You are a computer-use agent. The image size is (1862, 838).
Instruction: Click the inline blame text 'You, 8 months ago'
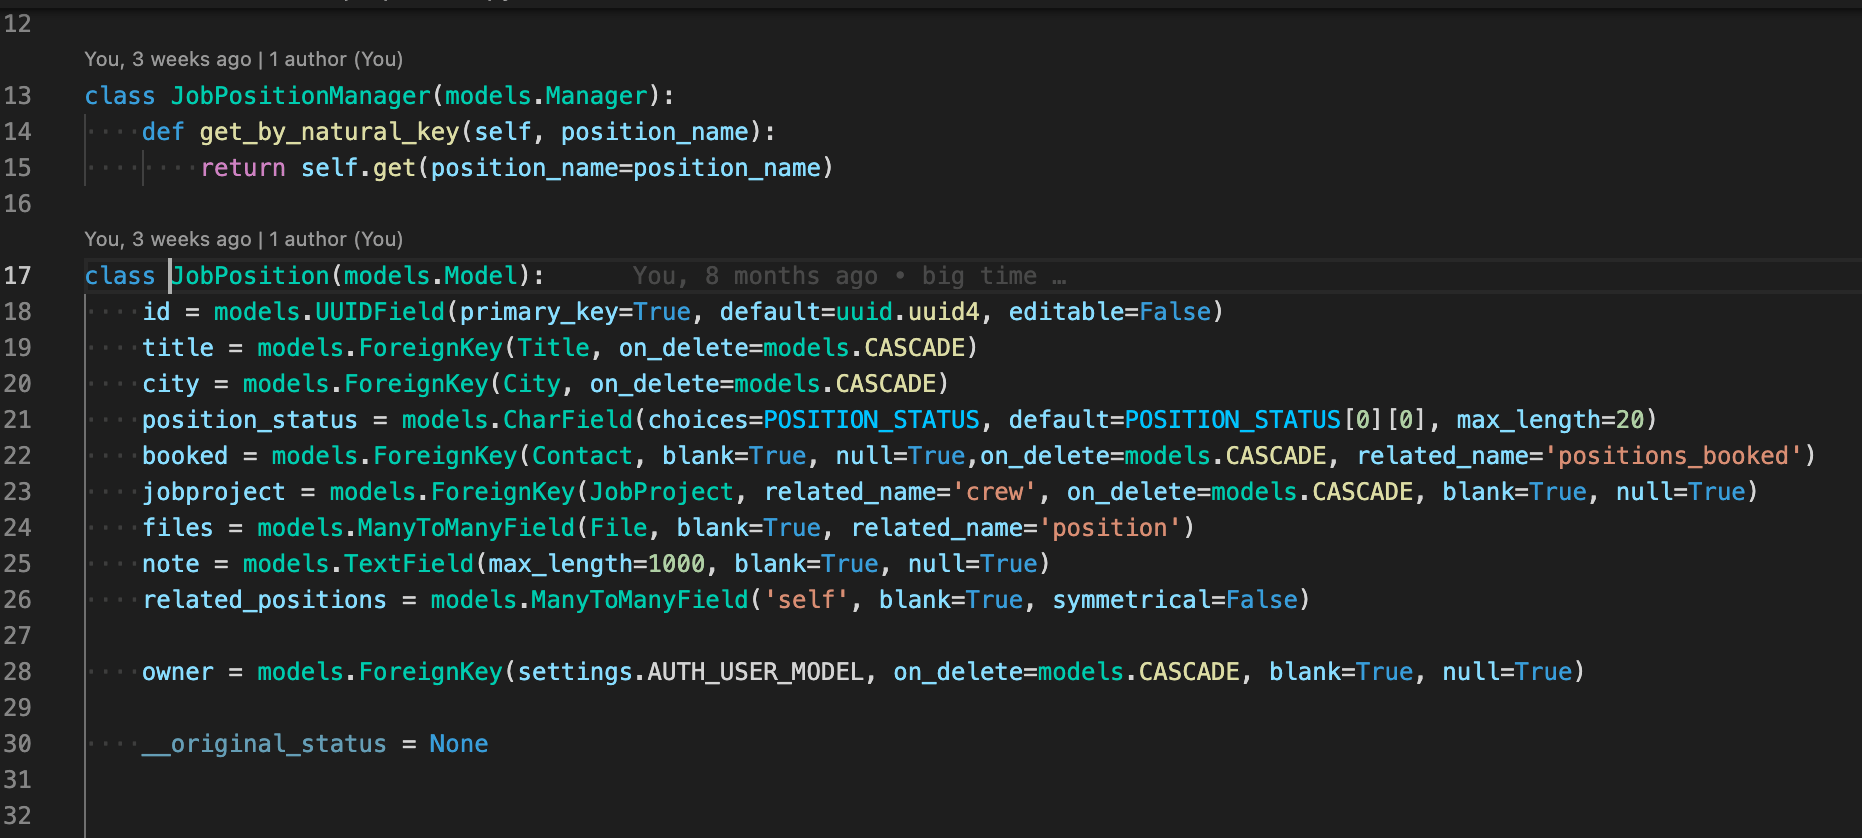[755, 276]
